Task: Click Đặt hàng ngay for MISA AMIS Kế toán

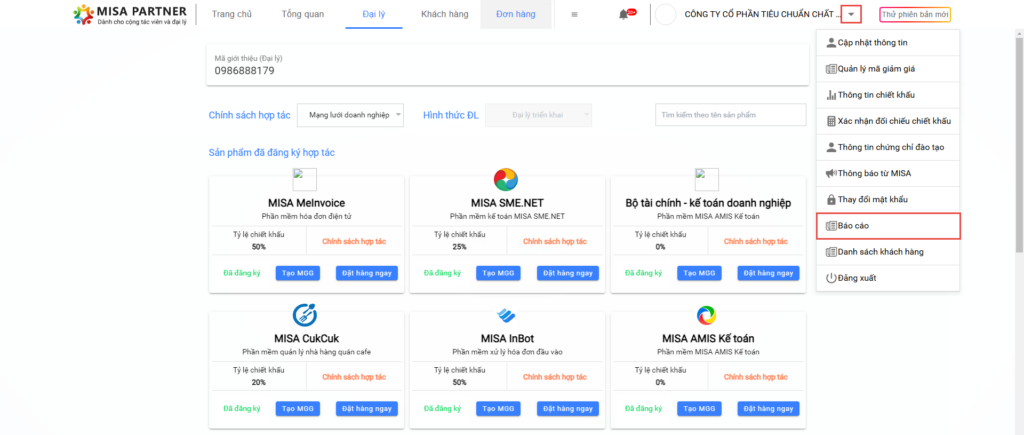Action: [769, 409]
